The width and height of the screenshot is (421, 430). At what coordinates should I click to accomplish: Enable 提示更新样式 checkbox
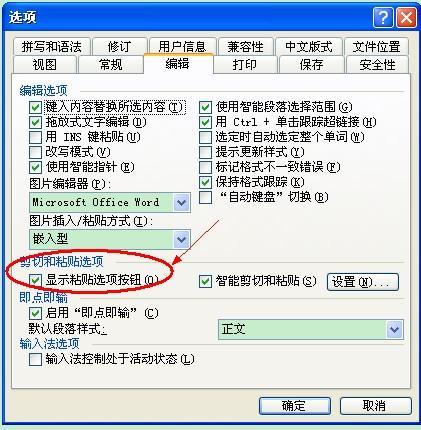pos(205,152)
